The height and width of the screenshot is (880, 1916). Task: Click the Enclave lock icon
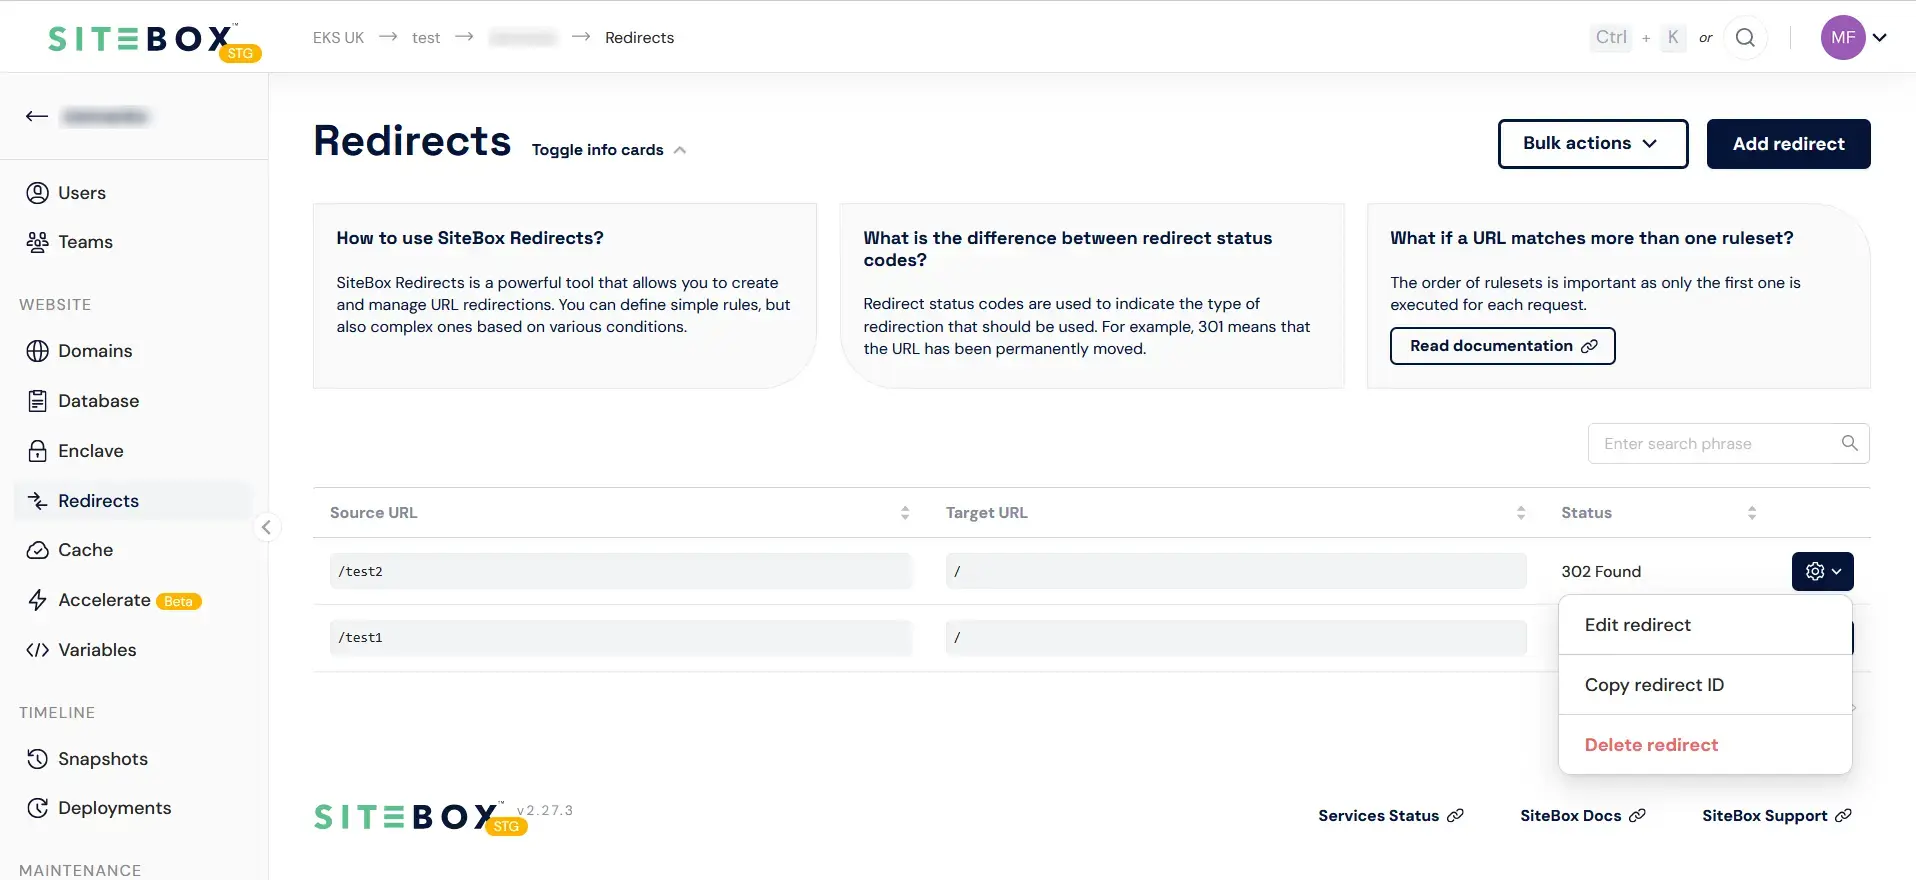(37, 451)
